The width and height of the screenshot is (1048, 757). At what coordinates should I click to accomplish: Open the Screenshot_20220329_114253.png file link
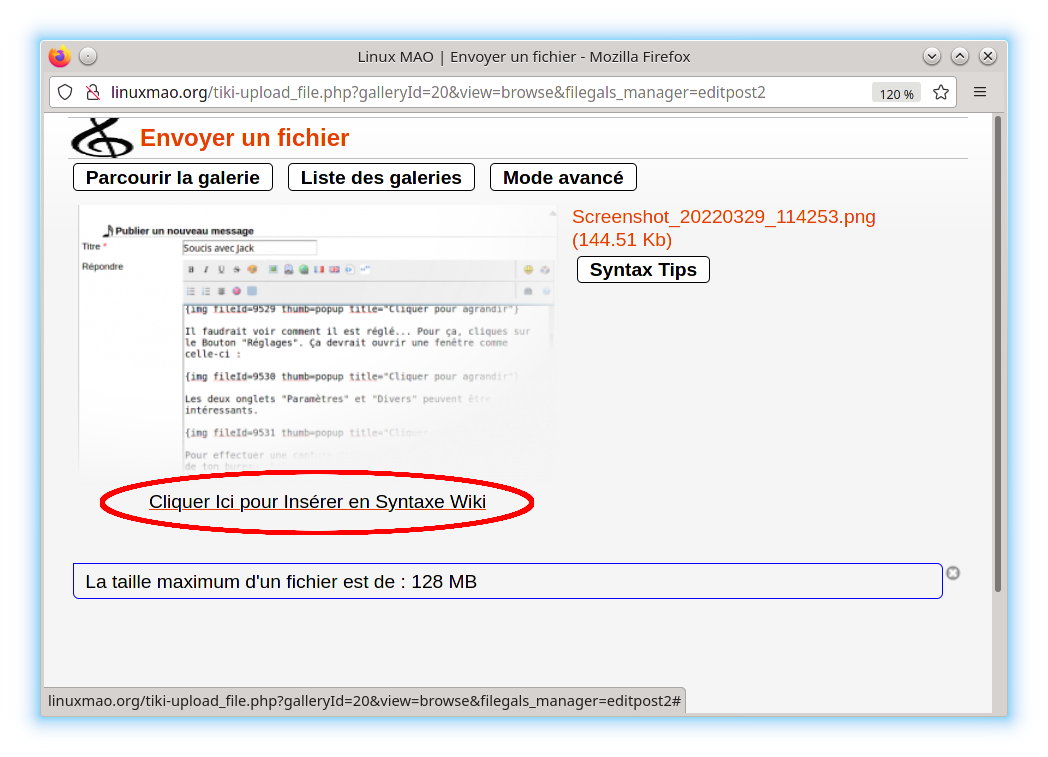pyautogui.click(x=724, y=228)
